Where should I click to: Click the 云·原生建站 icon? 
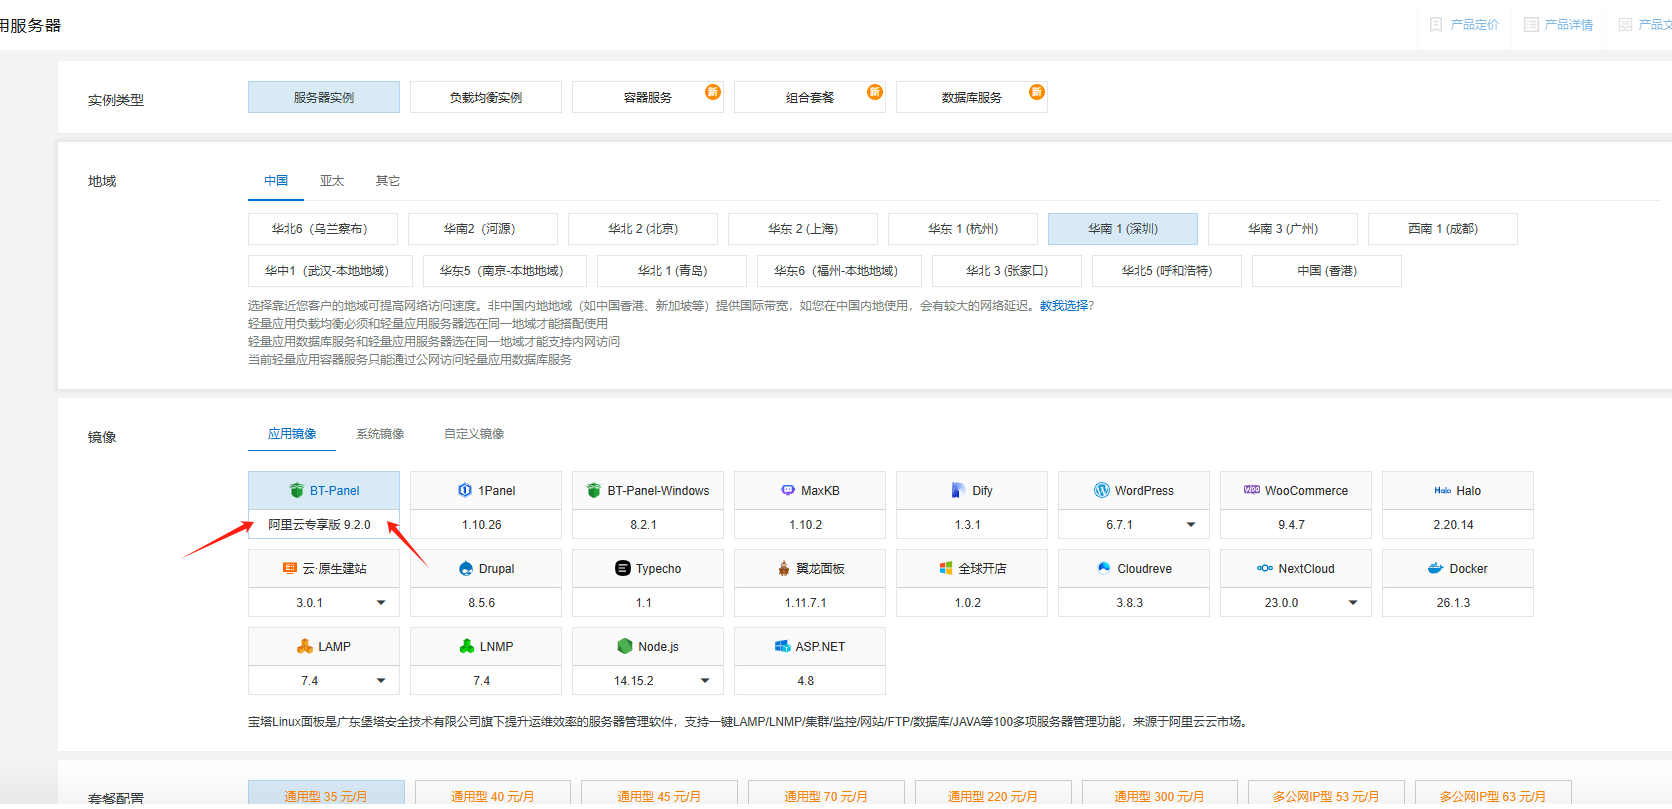coord(290,568)
